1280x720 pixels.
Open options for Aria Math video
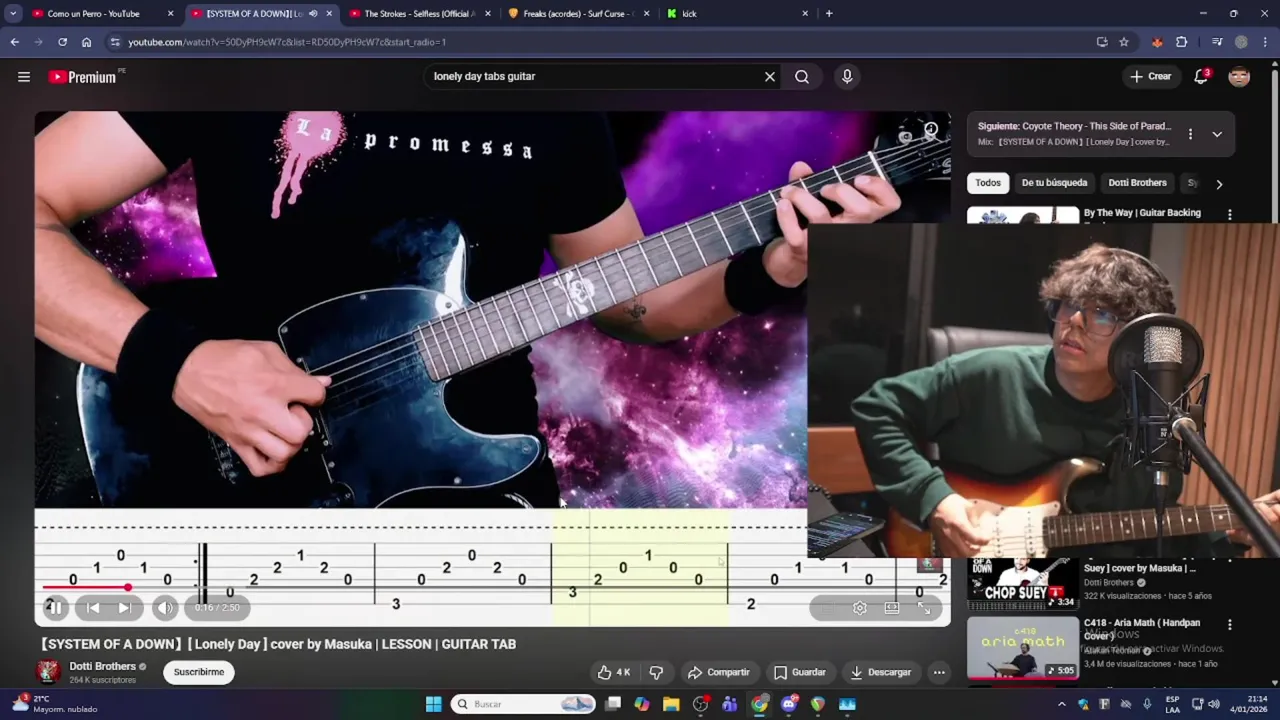[1230, 625]
